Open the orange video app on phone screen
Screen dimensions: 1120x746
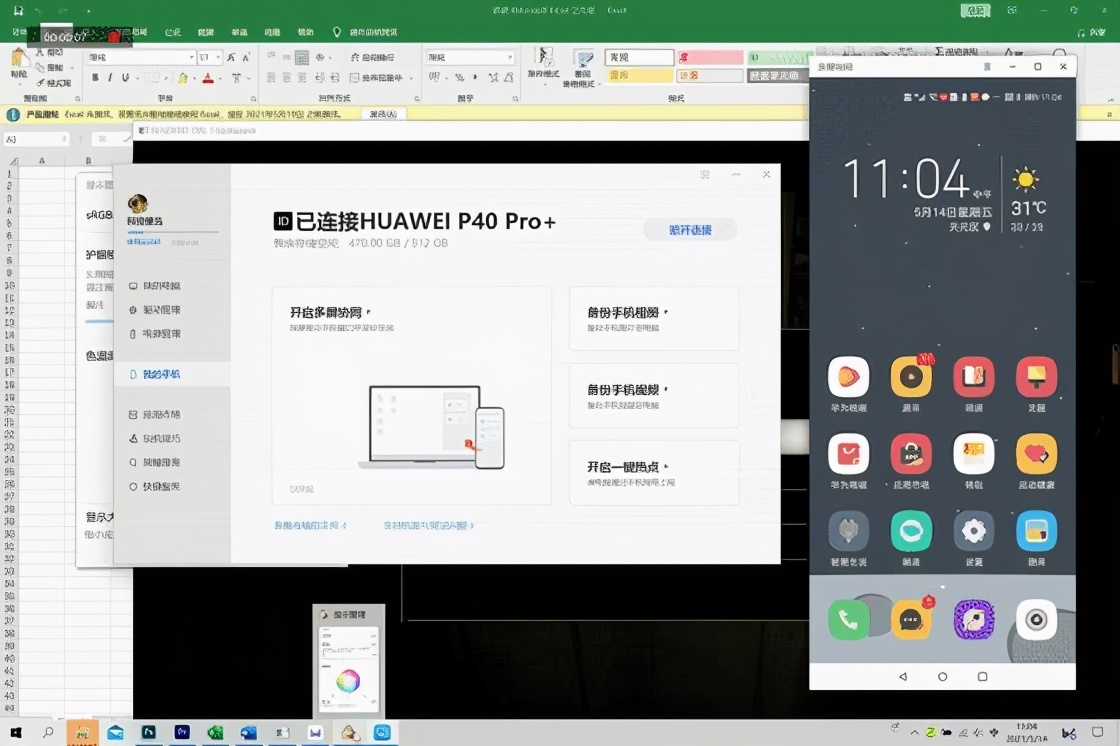coord(848,377)
